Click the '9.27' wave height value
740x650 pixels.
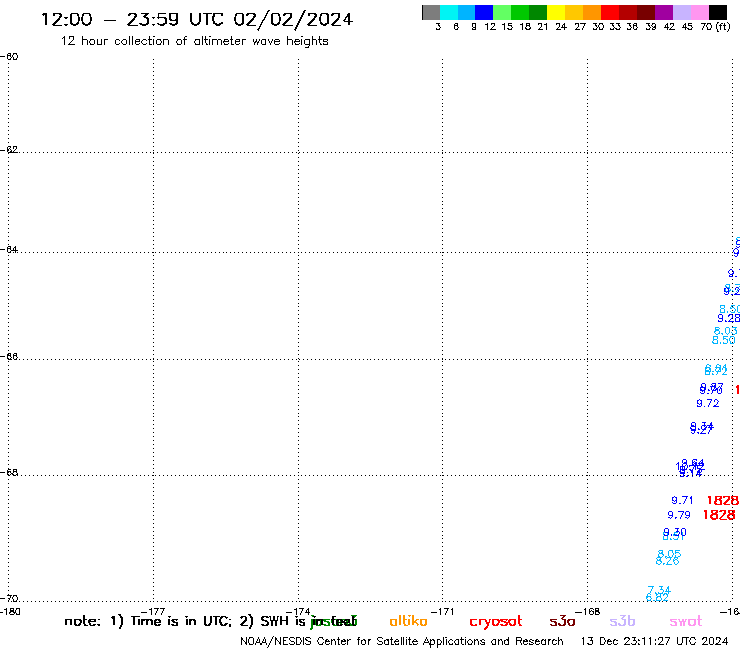click(701, 431)
